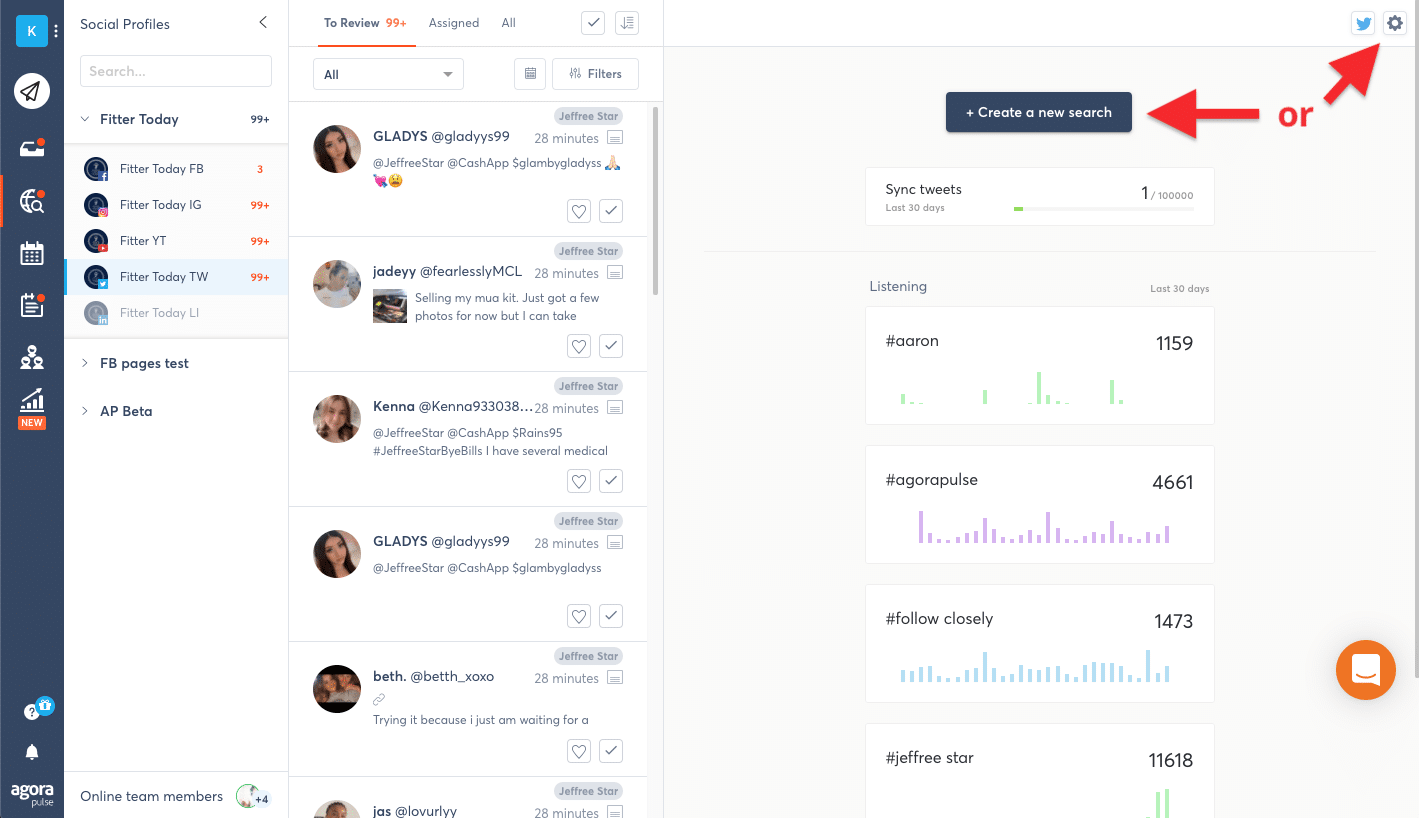The height and width of the screenshot is (818, 1419).
Task: Open the Calendar icon in sidebar
Action: [31, 253]
